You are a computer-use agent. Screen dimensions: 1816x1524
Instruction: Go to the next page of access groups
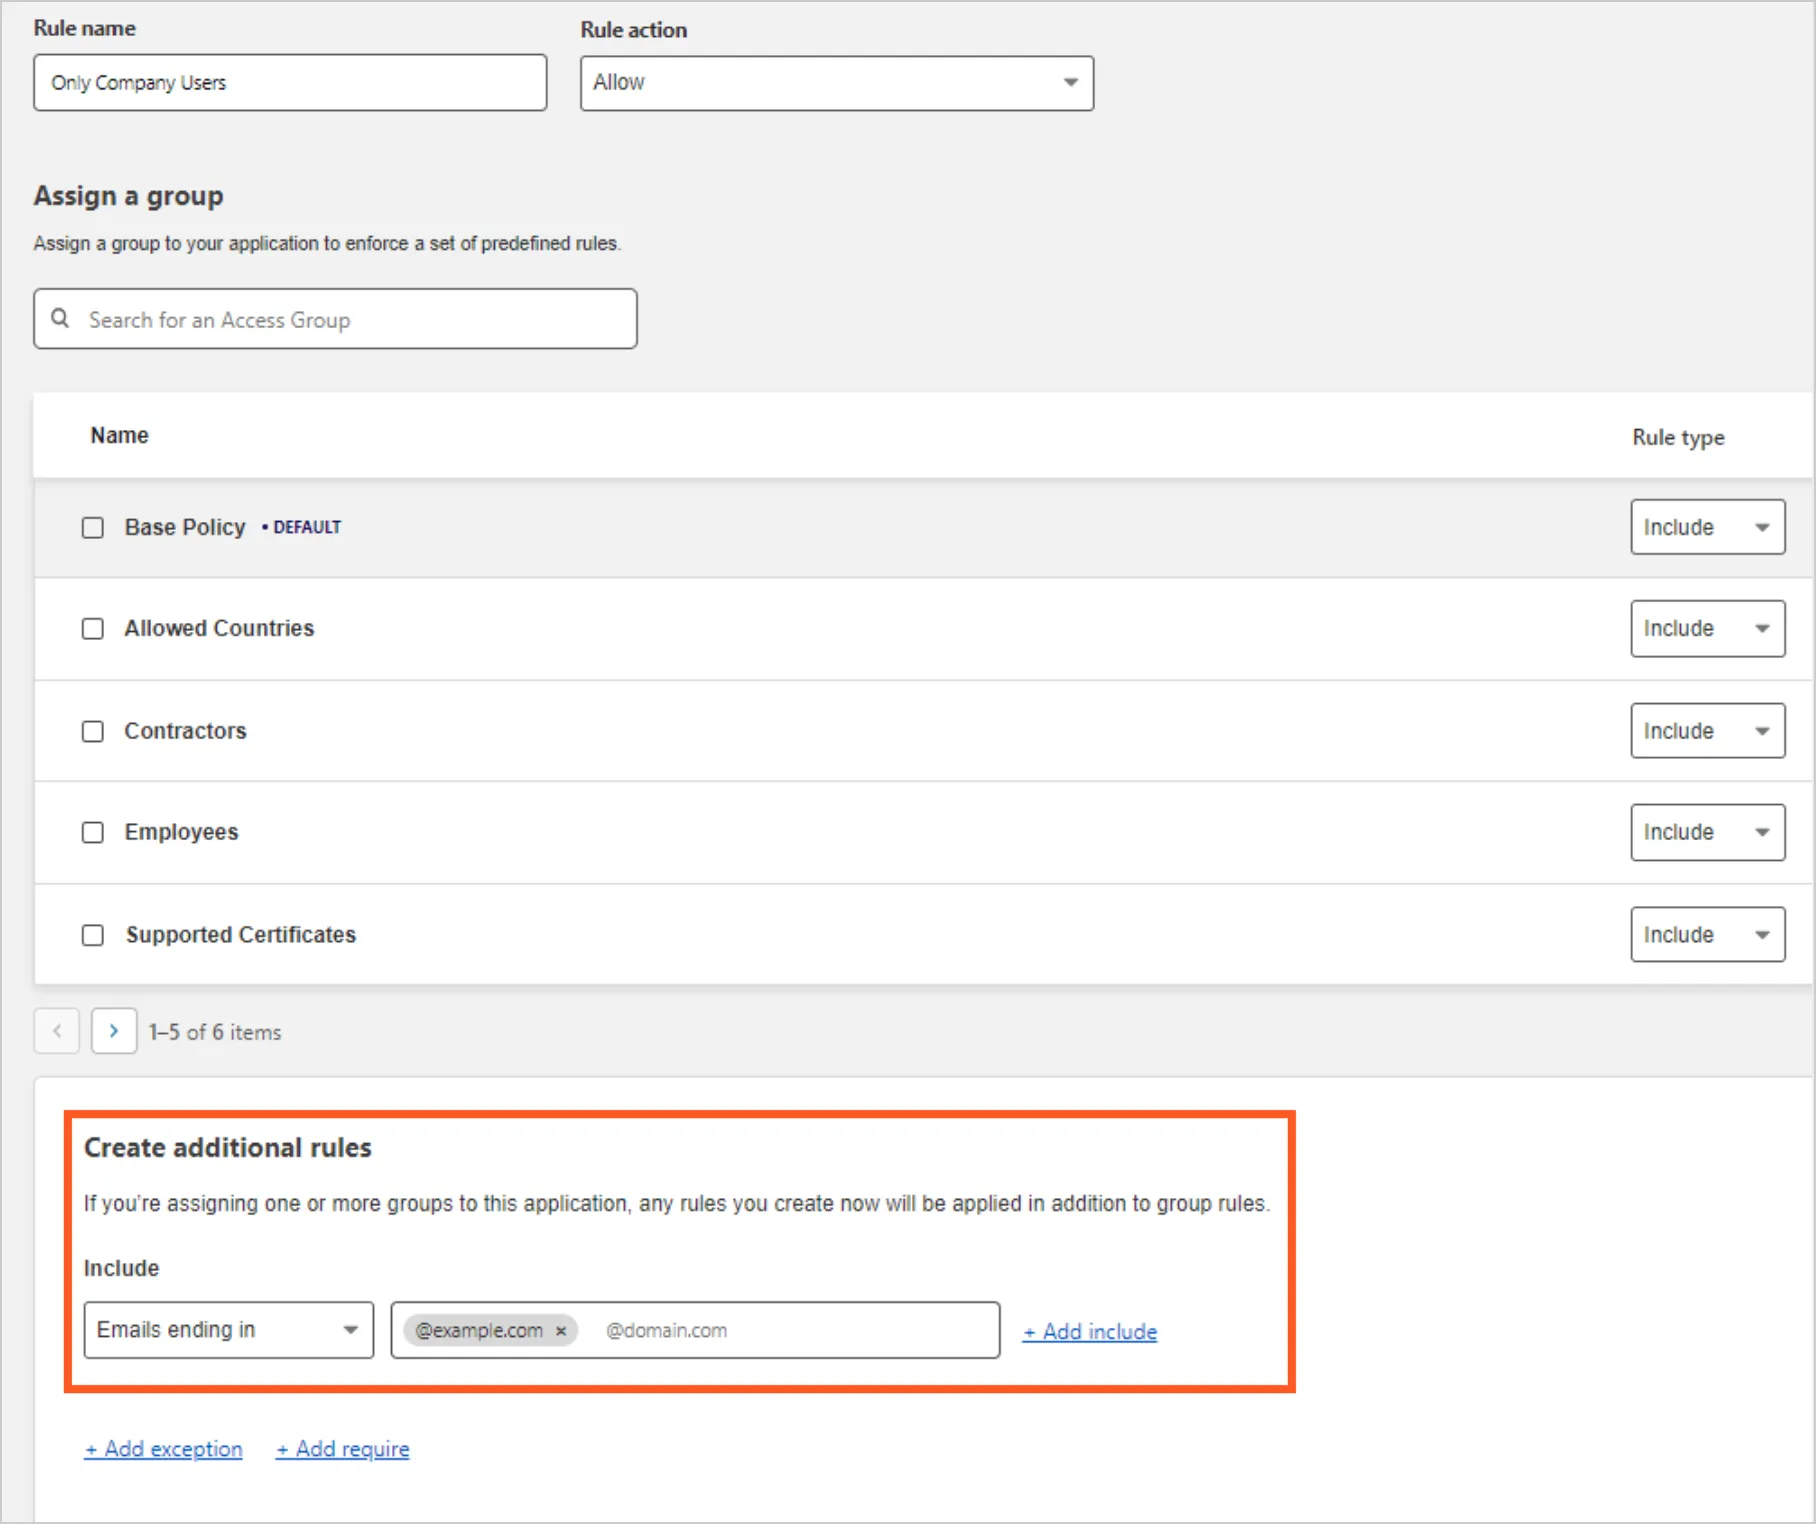tap(114, 1031)
